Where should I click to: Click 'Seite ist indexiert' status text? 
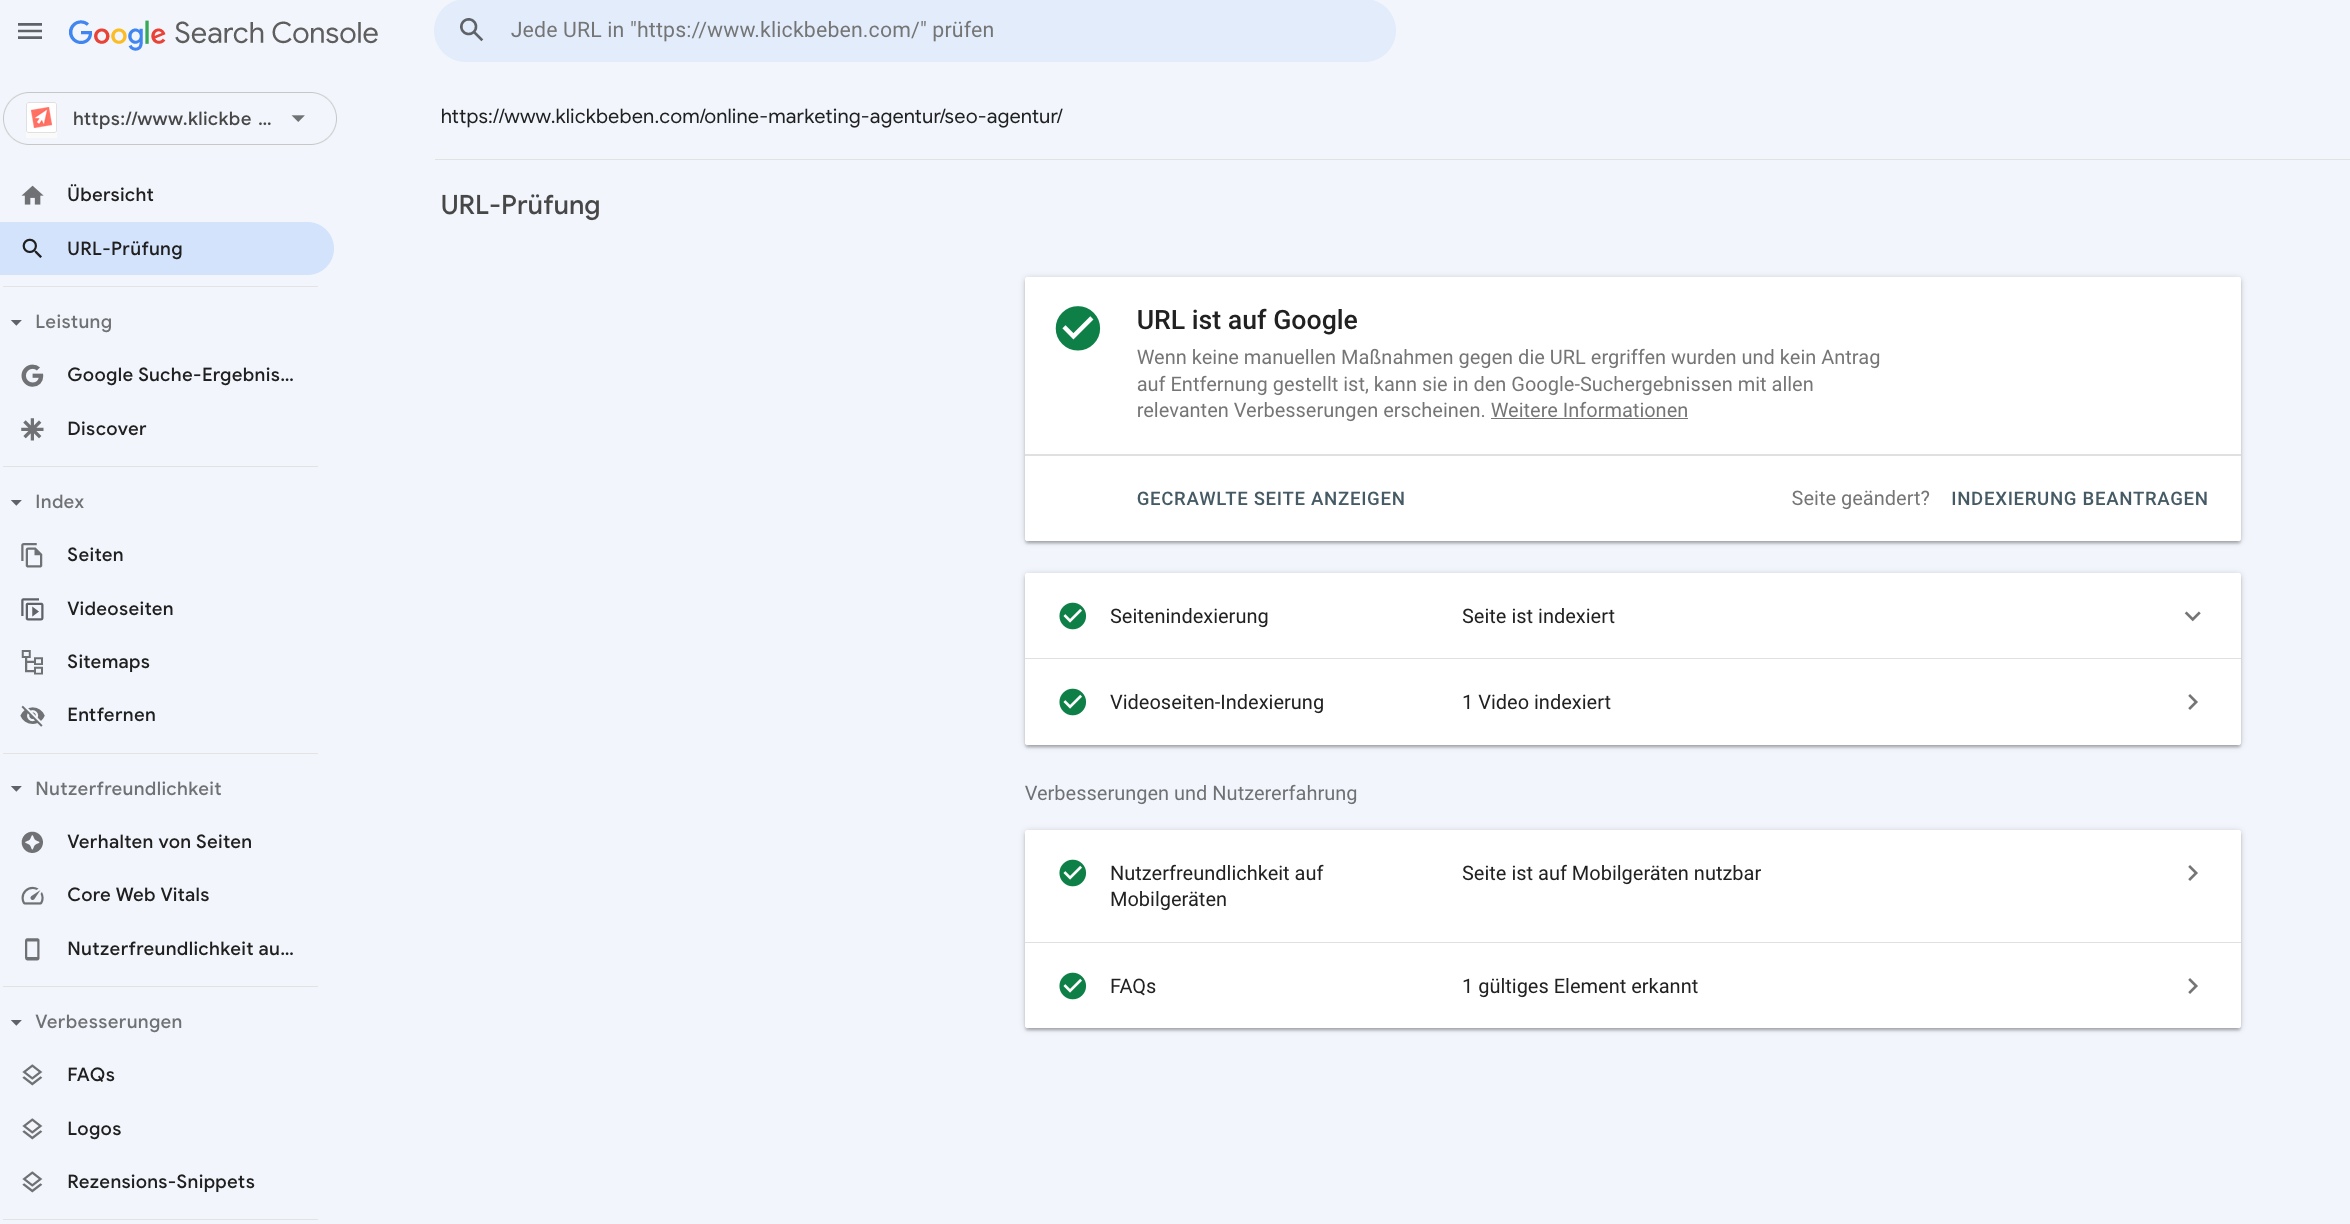(x=1538, y=616)
